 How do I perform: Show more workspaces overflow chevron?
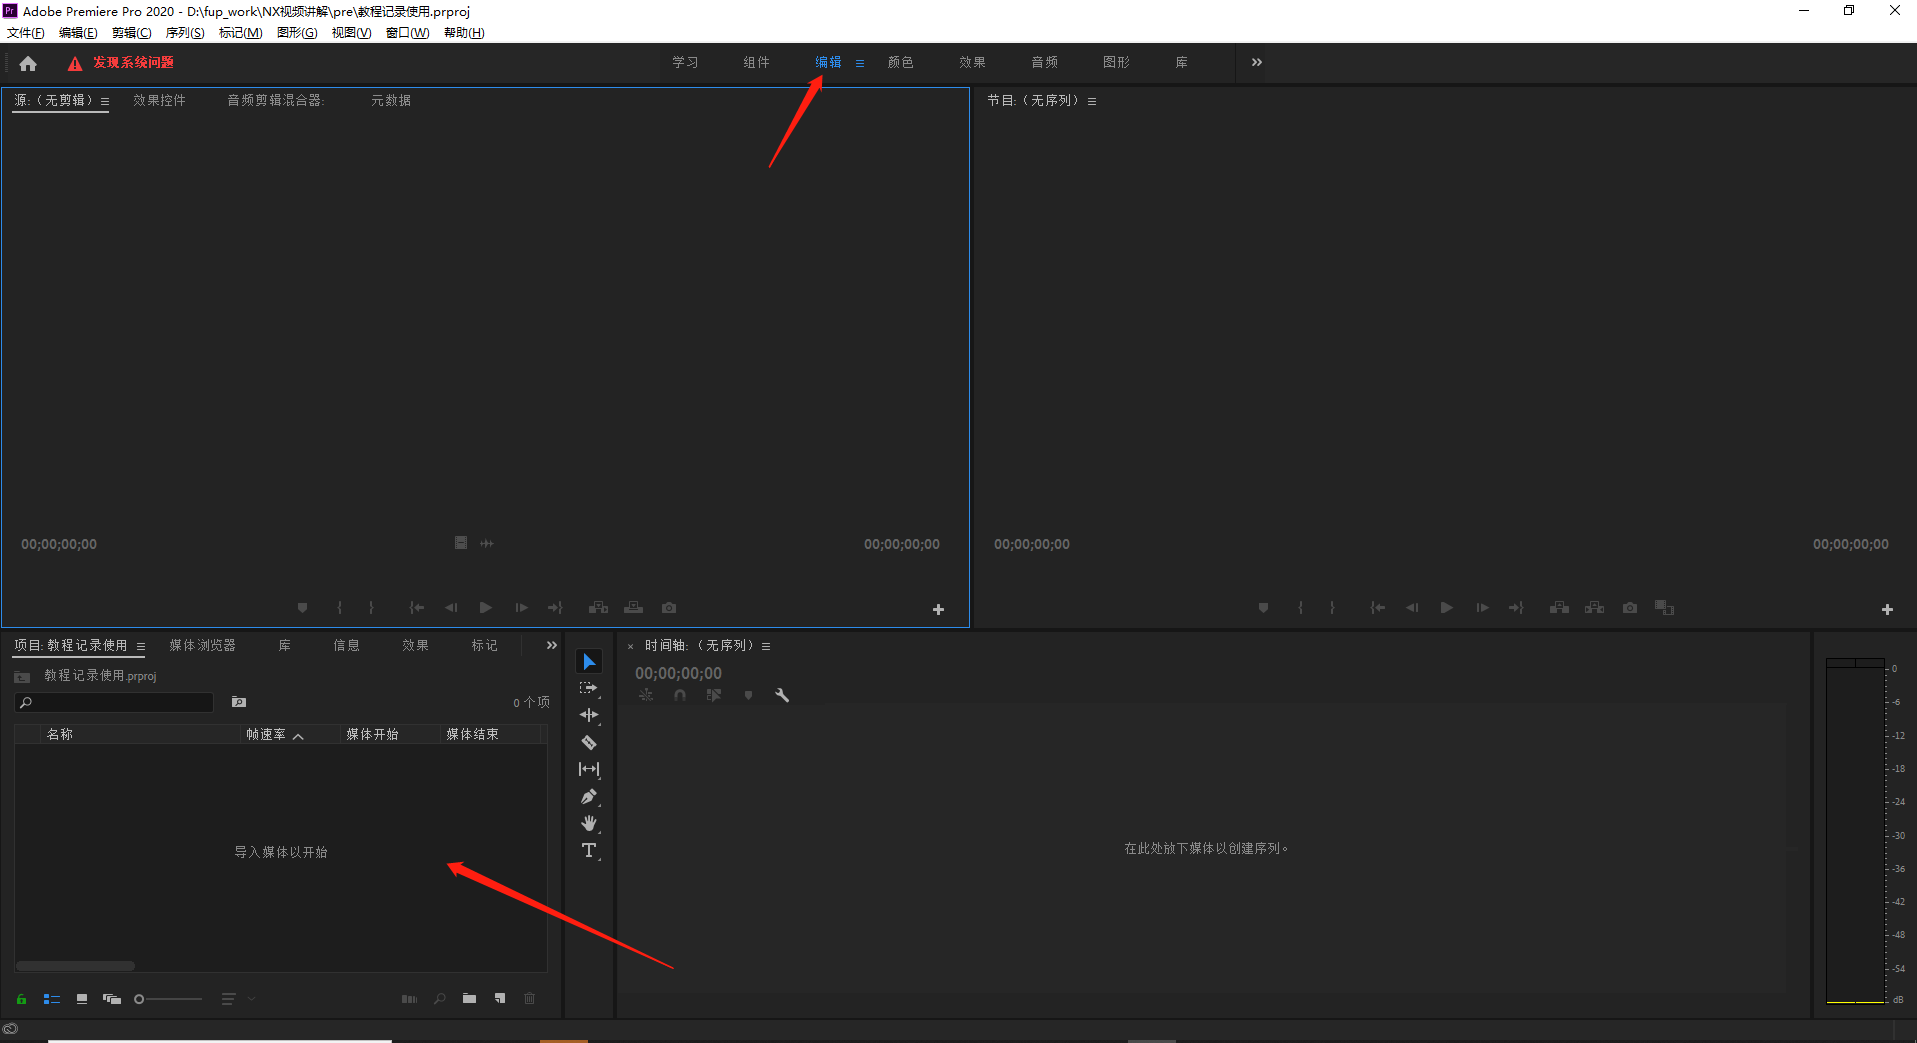pyautogui.click(x=1257, y=62)
